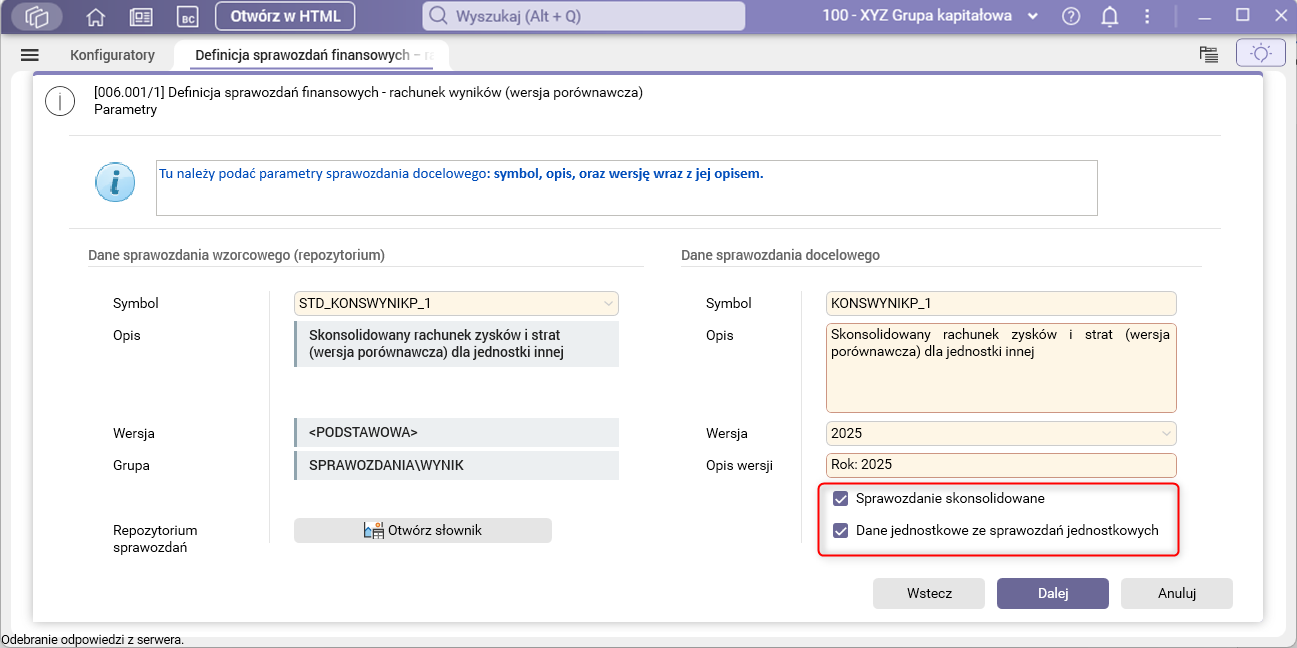The image size is (1297, 648).
Task: Click the Opis wersji input field
Action: coord(1001,465)
